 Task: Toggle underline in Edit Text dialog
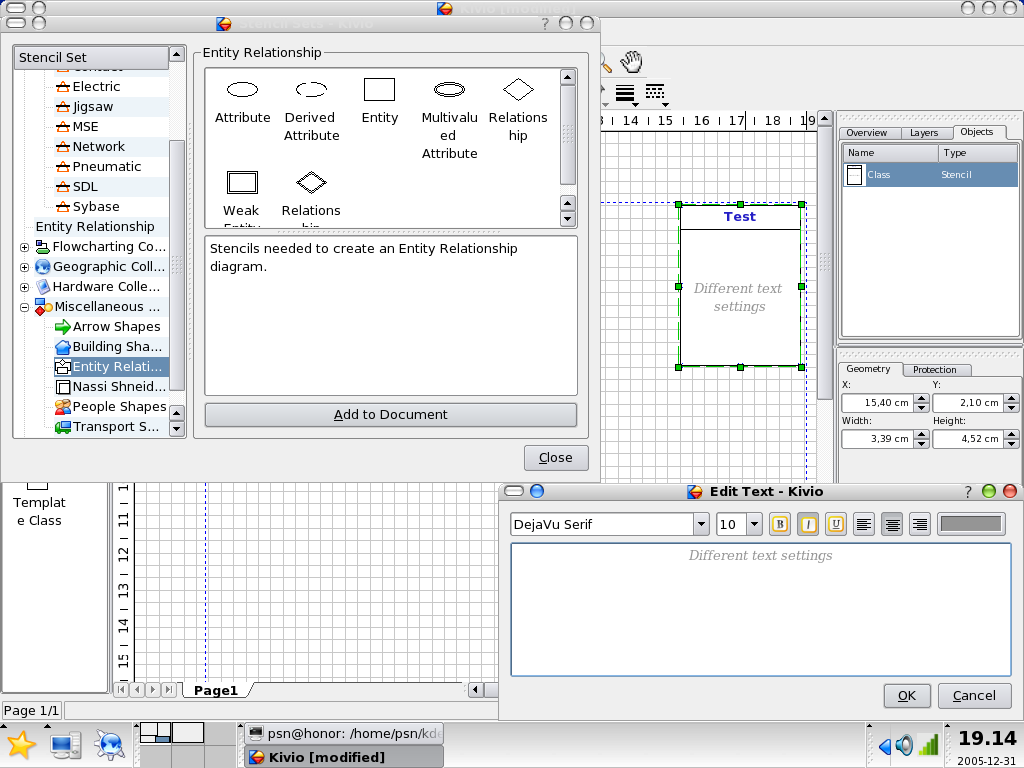point(836,524)
